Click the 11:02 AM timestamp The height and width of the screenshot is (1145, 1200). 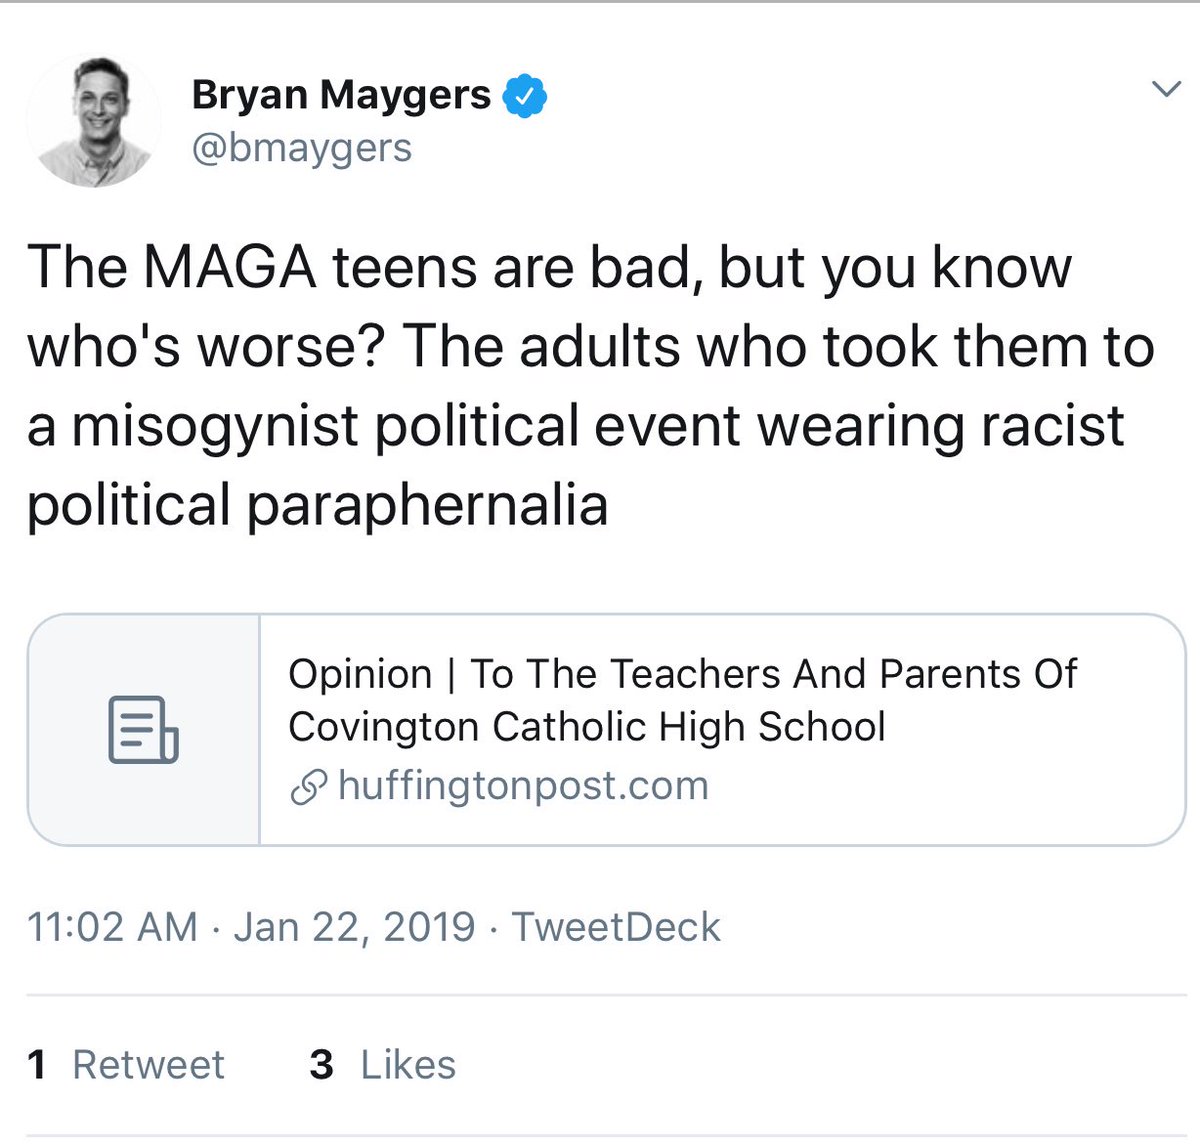(112, 927)
